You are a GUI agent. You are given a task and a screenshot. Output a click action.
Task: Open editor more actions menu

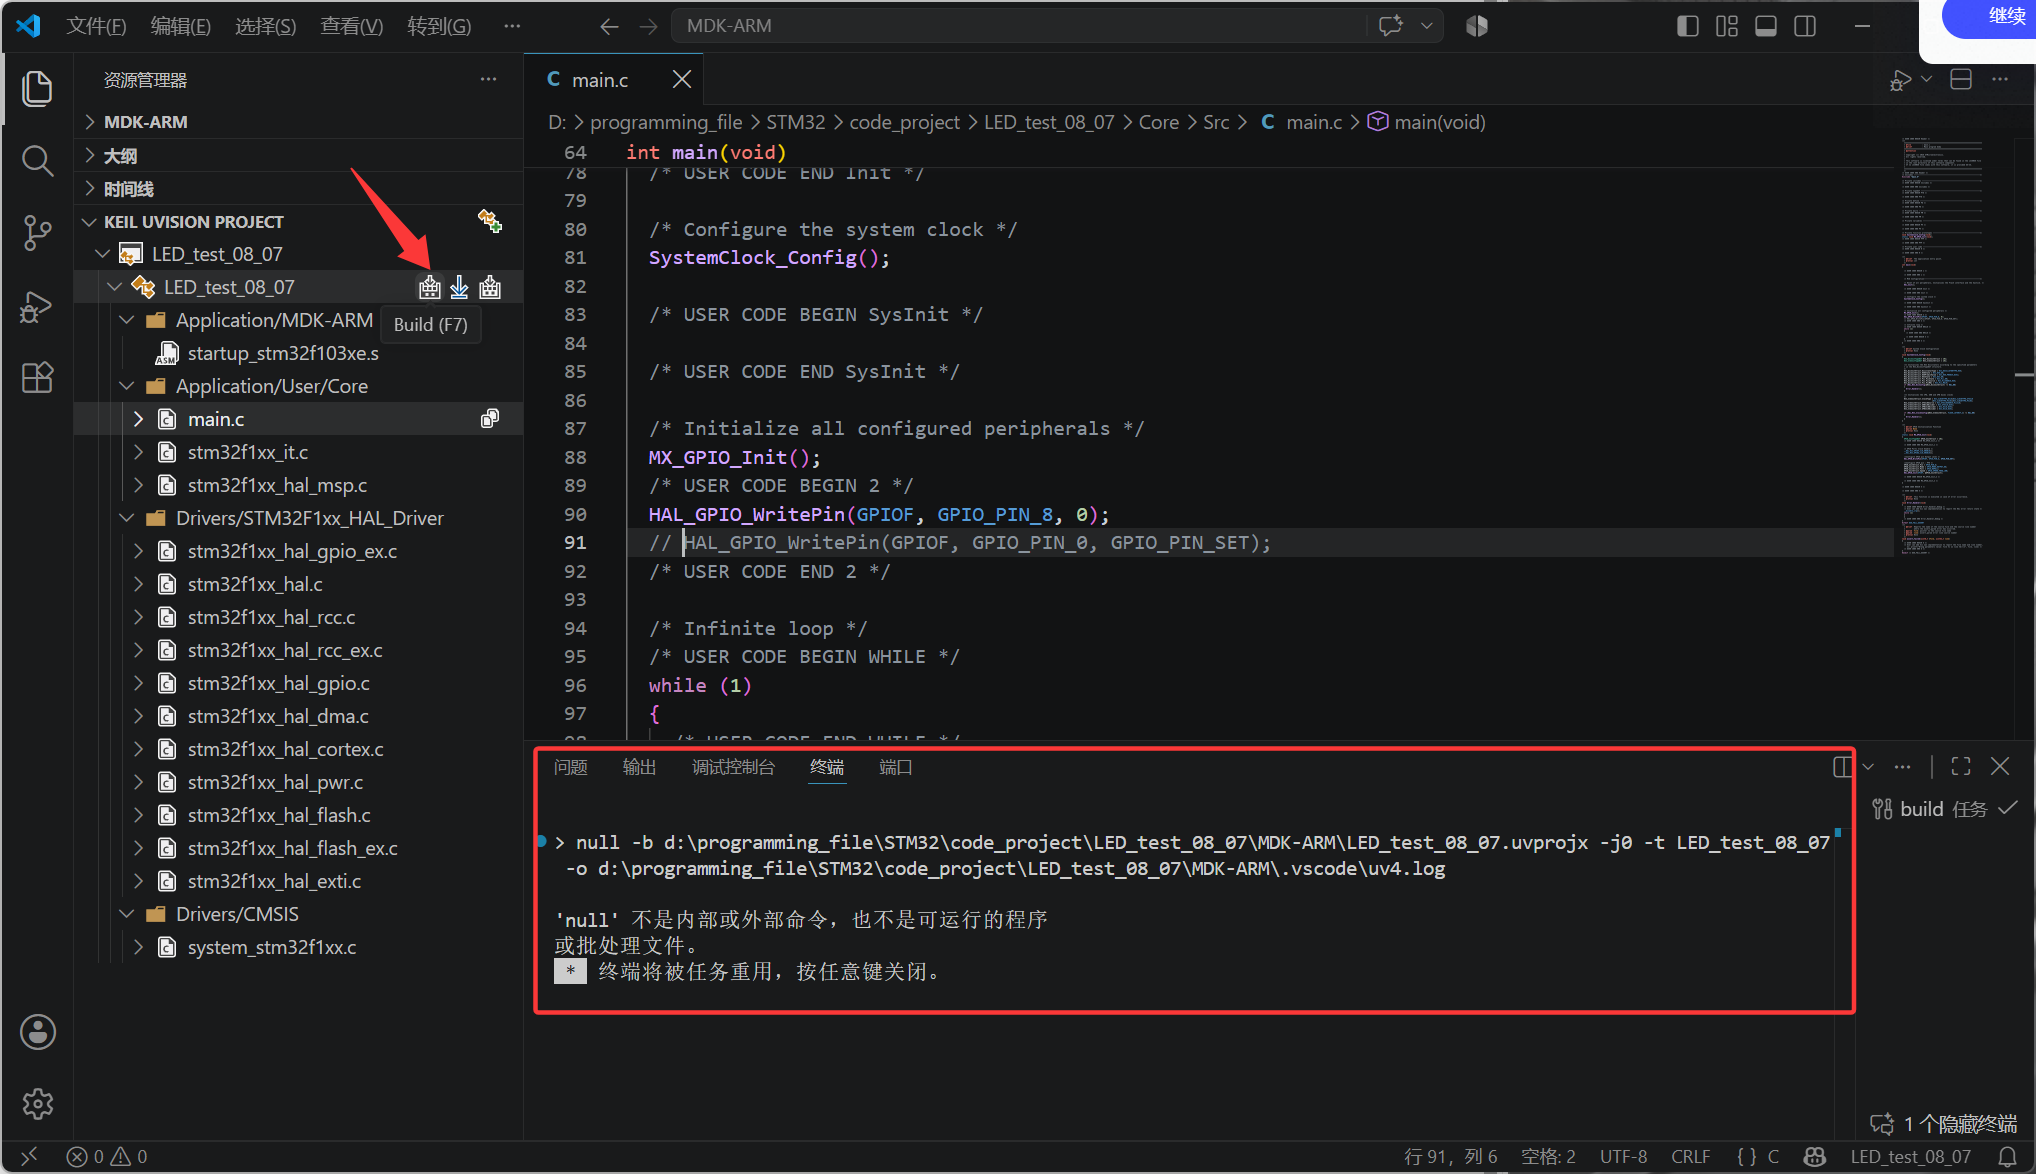tap(2000, 80)
